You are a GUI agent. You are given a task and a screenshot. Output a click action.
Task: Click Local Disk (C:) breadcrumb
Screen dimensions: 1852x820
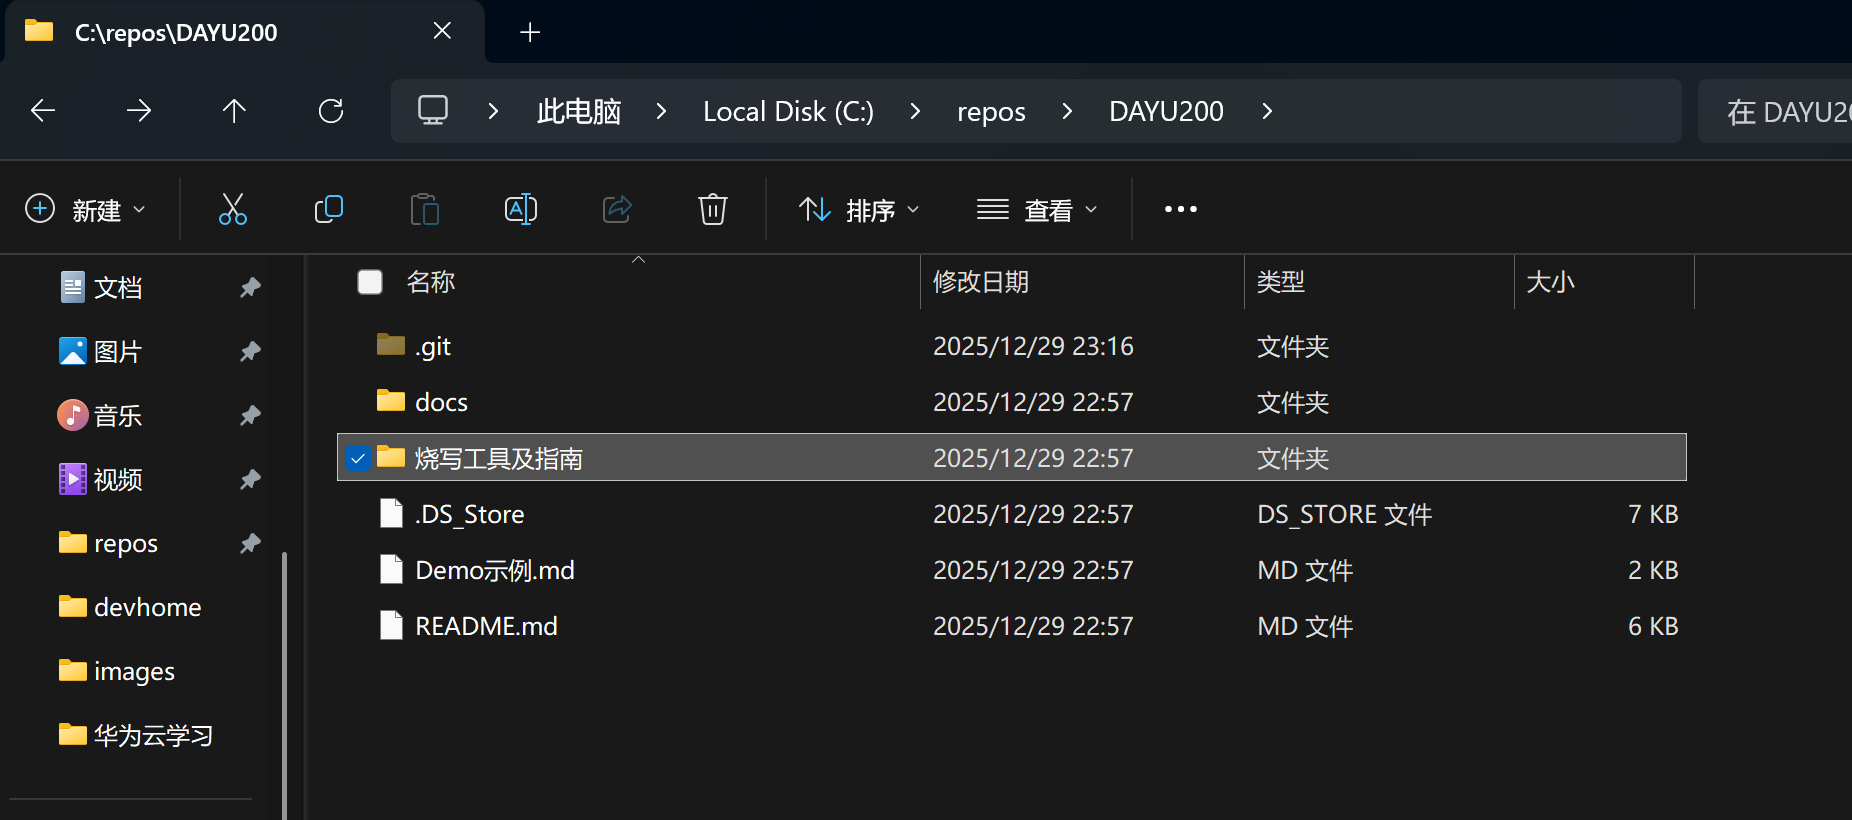[x=788, y=111]
